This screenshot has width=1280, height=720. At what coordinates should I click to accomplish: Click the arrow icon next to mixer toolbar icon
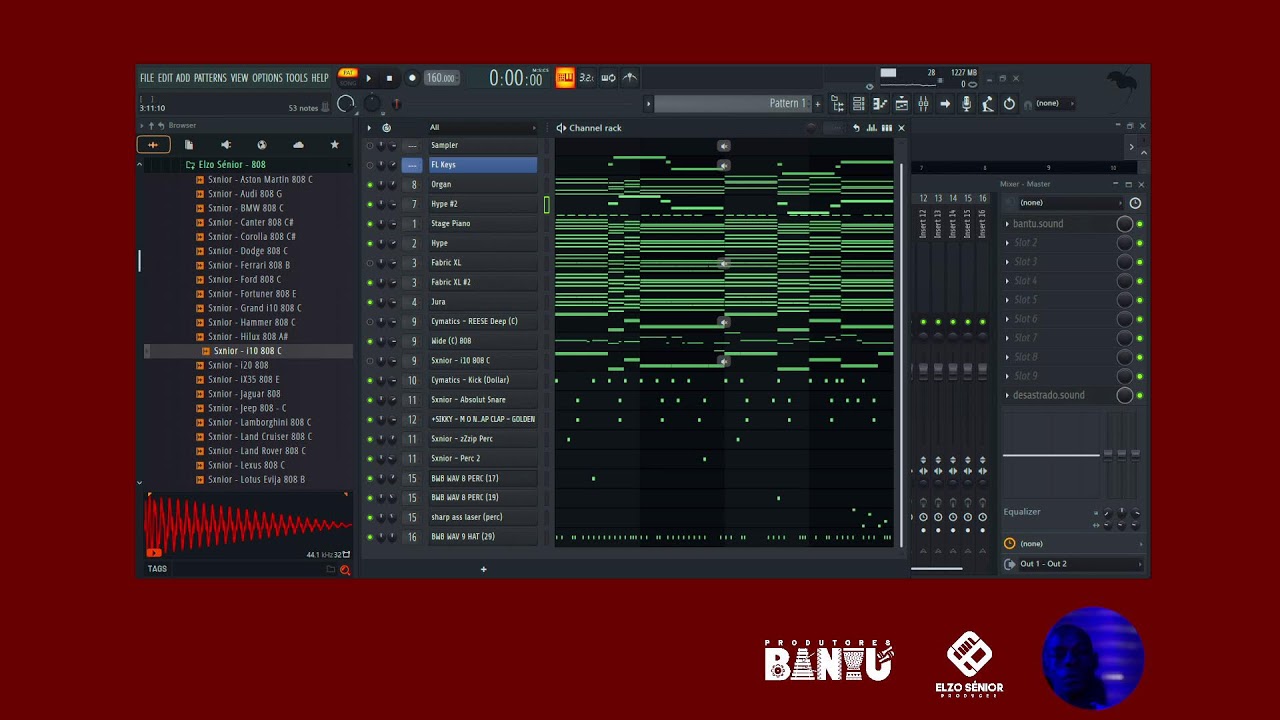click(x=944, y=104)
